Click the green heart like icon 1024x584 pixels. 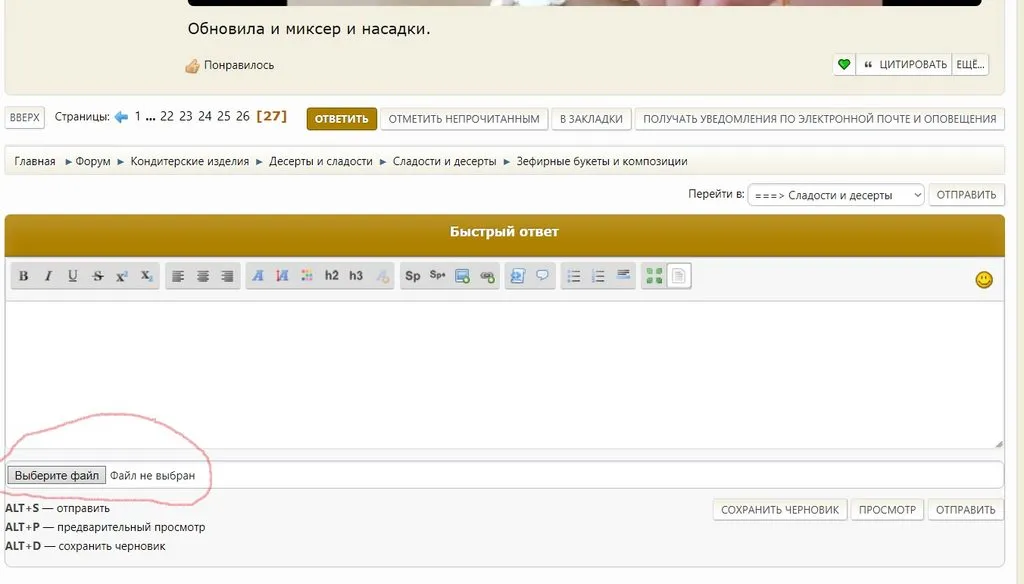[844, 65]
